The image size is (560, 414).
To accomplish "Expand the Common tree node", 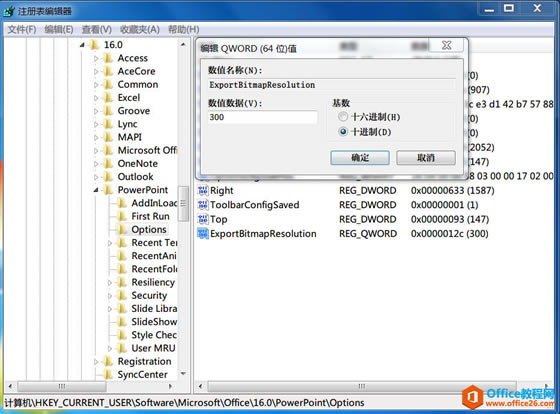I will click(96, 85).
